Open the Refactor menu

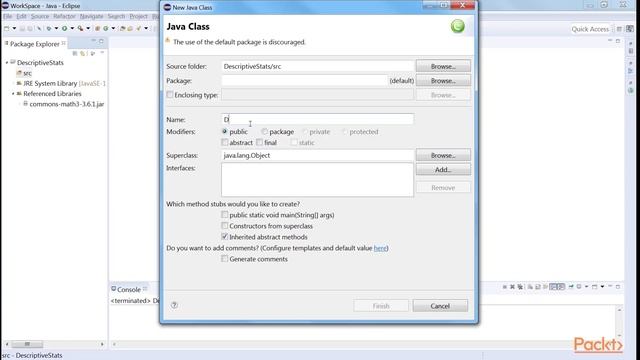coord(64,16)
